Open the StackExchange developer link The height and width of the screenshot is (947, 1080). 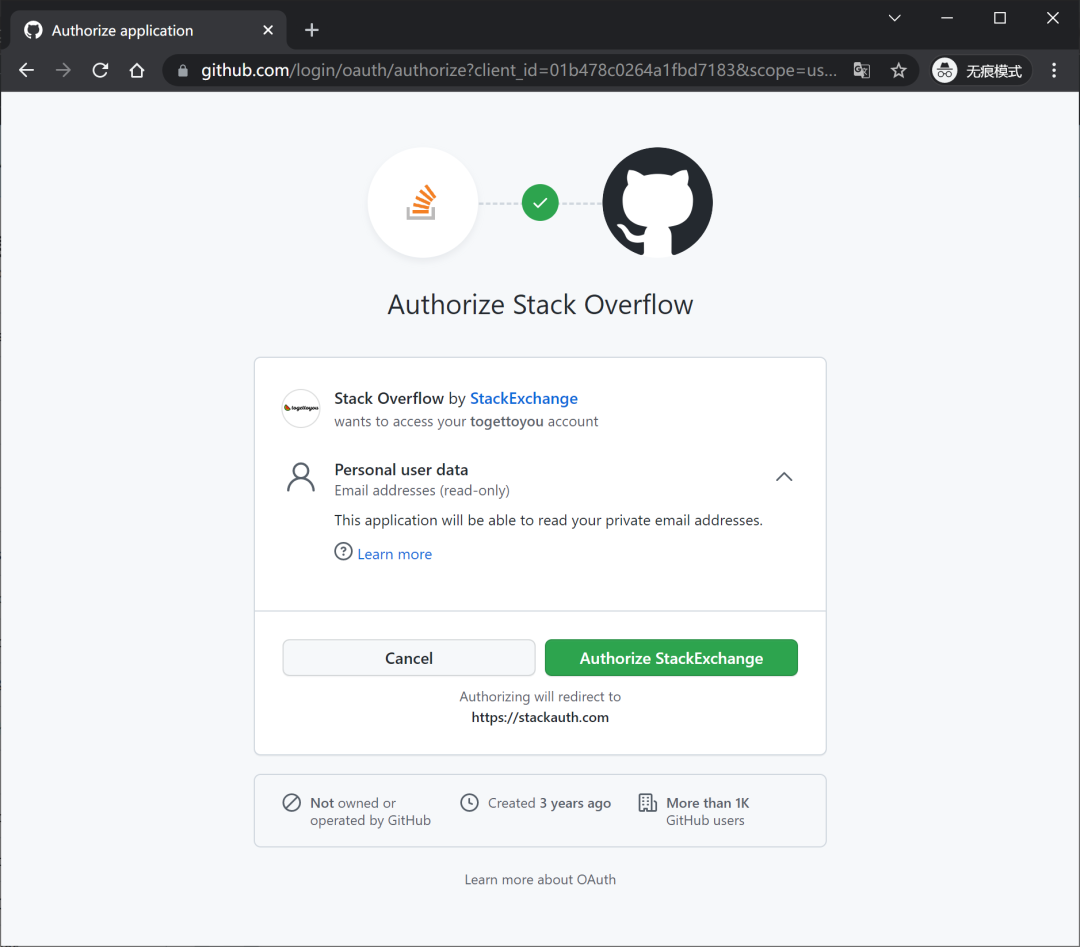pyautogui.click(x=523, y=399)
